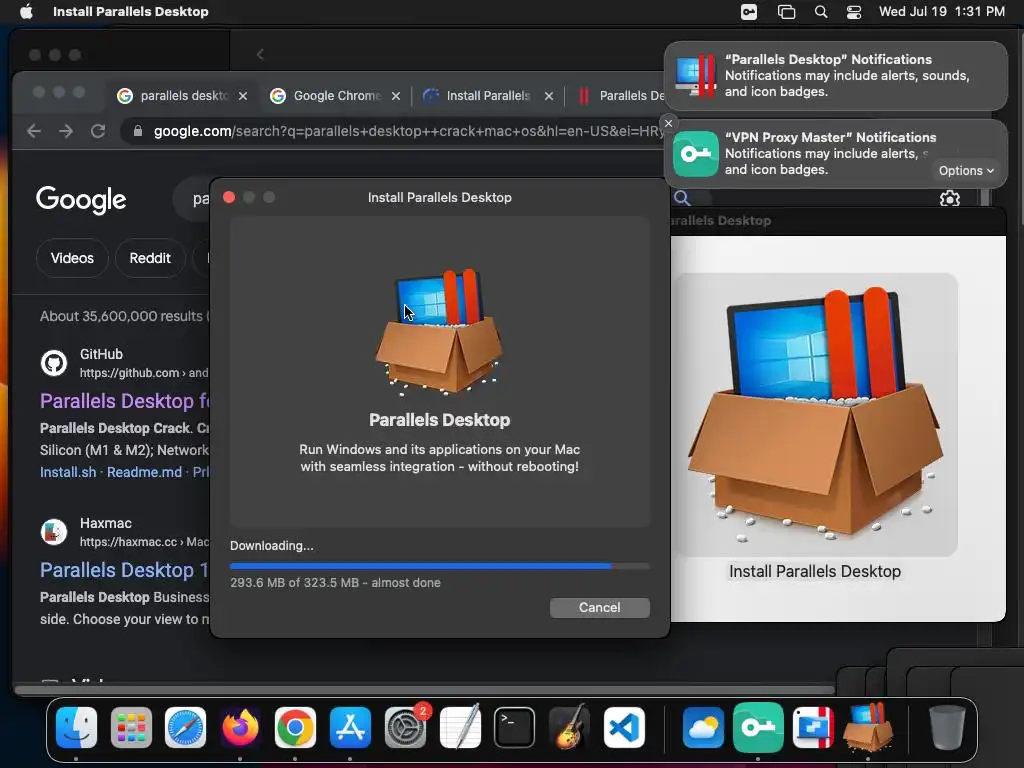Go forward in Chrome
The height and width of the screenshot is (768, 1024).
point(66,131)
